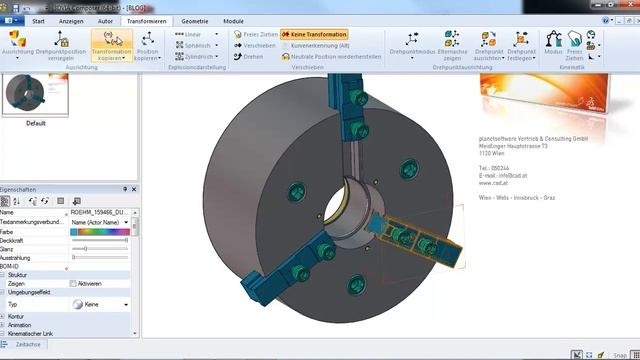Screen dimensions: 640x360
Task: Open Zylindrisch dropdown arrow
Action: point(217,56)
